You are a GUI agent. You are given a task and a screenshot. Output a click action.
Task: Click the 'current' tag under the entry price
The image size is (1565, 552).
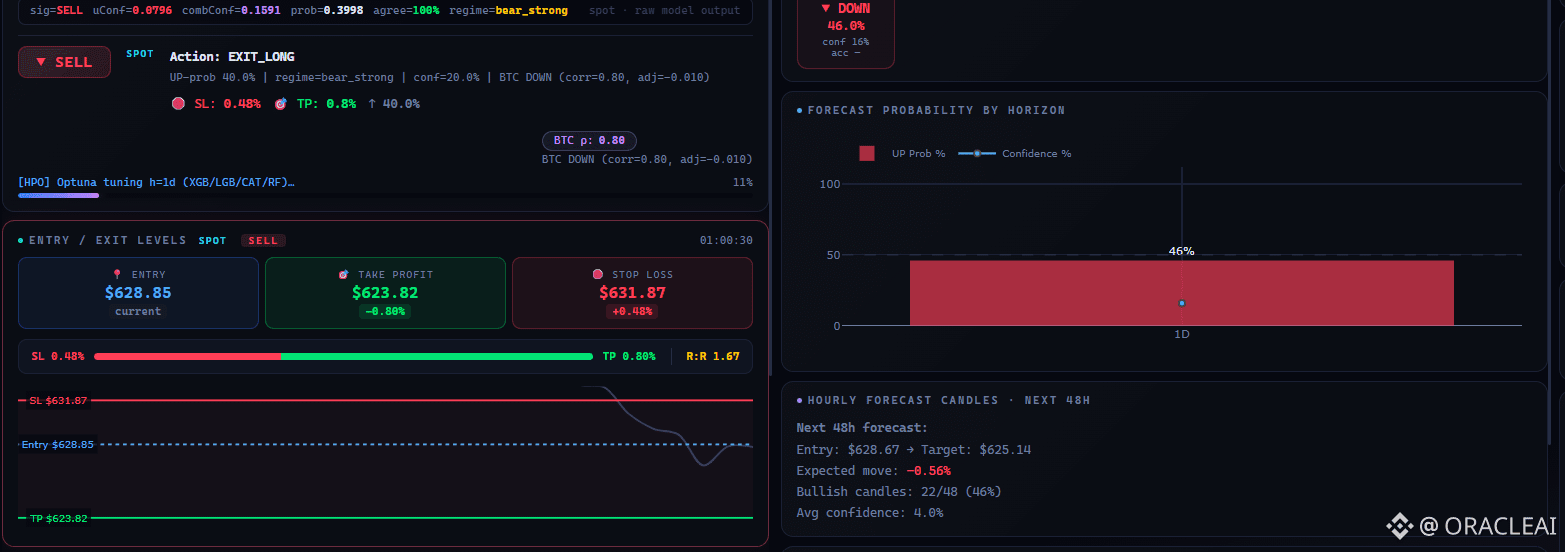point(138,311)
